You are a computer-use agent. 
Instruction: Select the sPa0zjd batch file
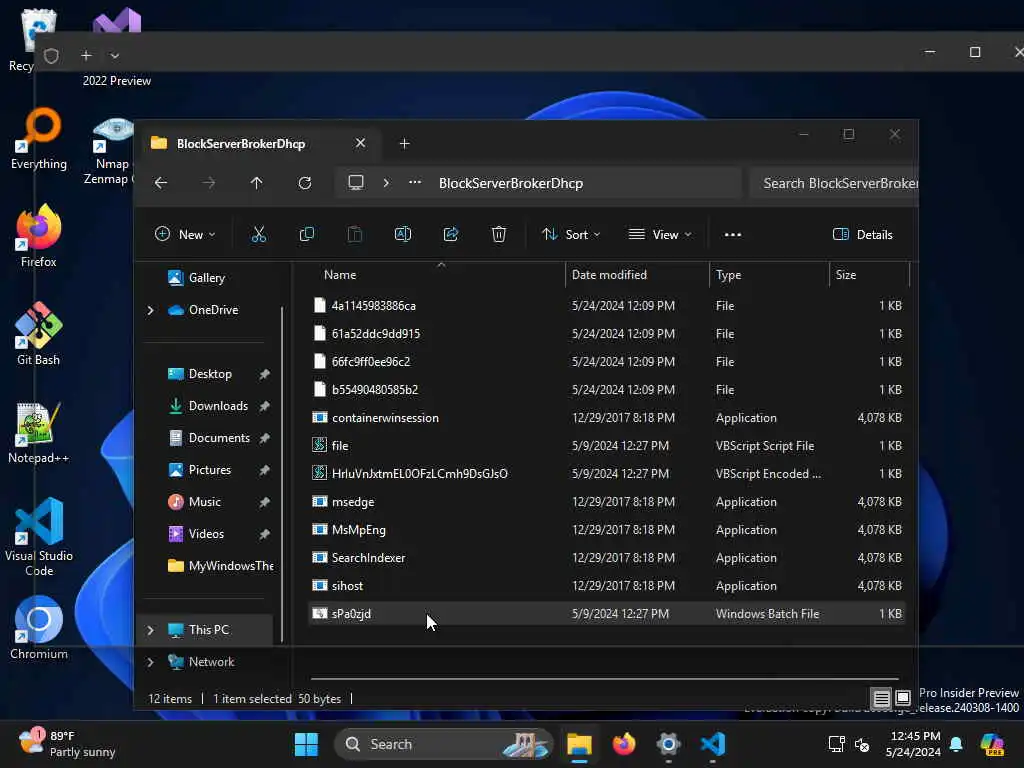tap(607, 614)
